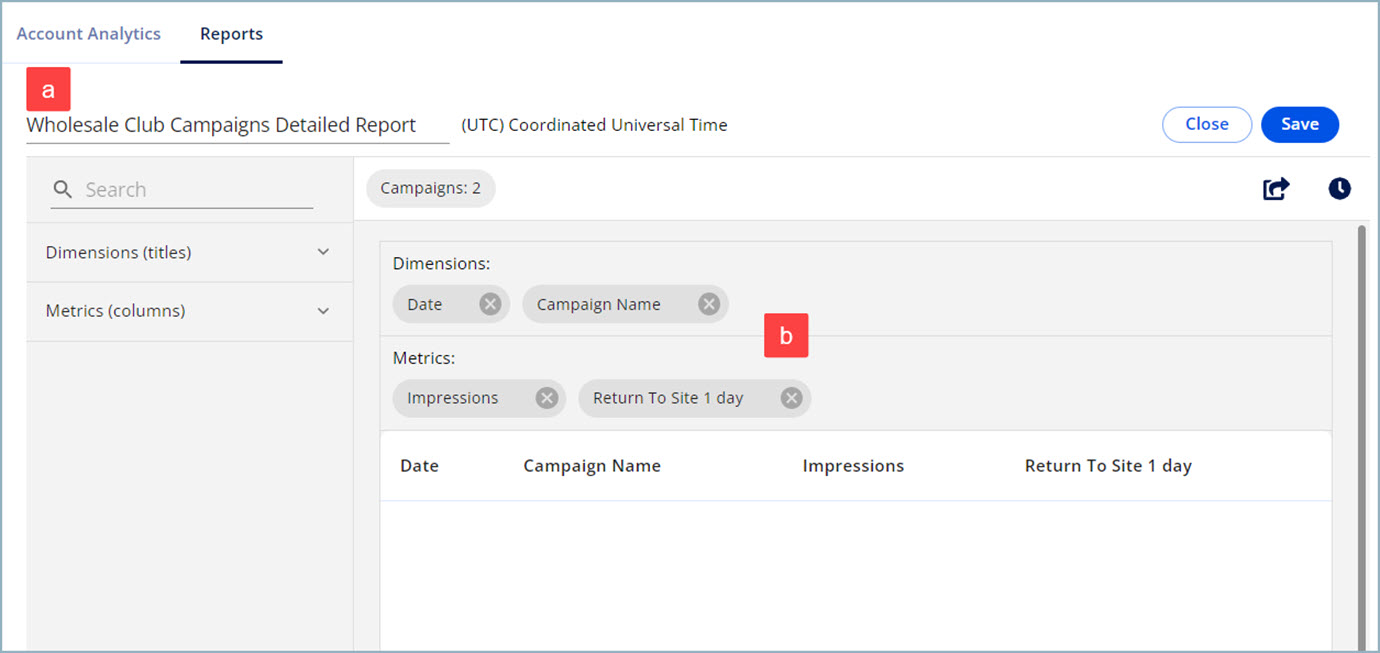The width and height of the screenshot is (1380, 653).
Task: Select the Impressions chip label
Action: (452, 398)
